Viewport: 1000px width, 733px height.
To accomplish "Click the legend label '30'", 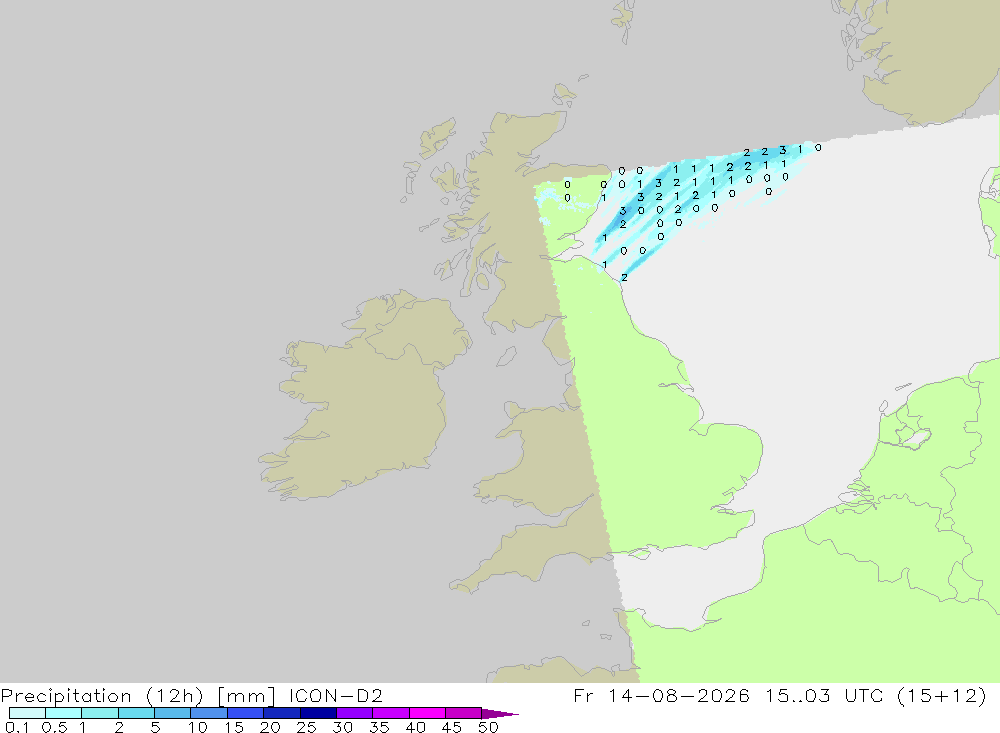I will point(342,727).
